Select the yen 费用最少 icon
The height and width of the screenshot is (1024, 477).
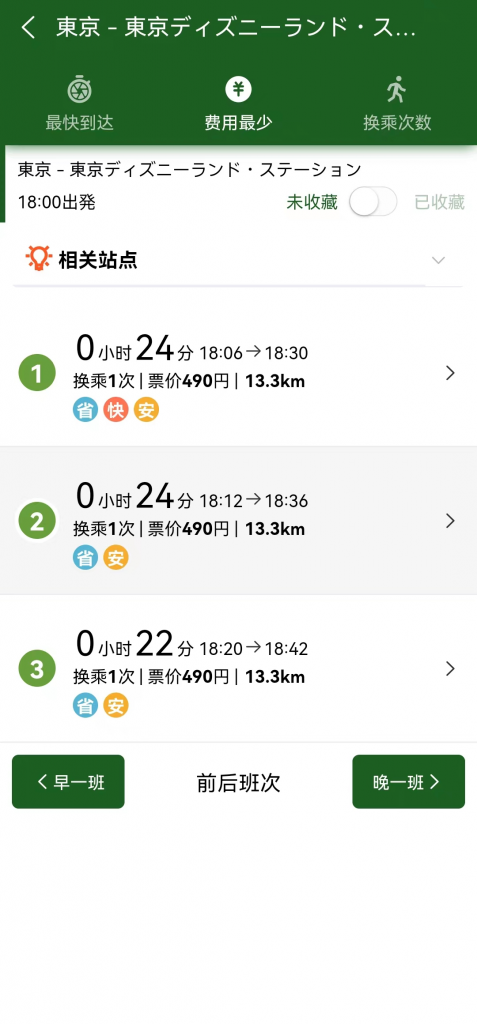[238, 89]
